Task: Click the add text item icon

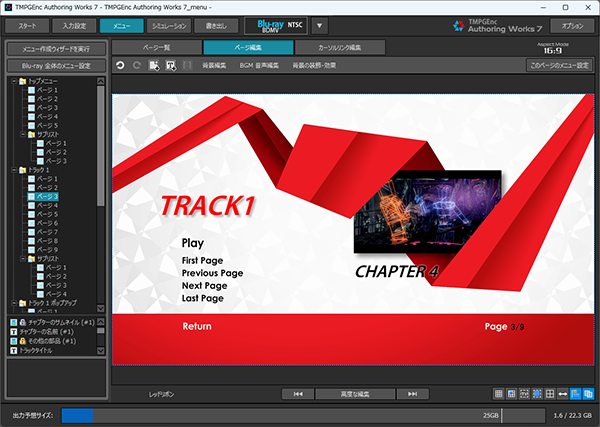Action: (x=171, y=65)
